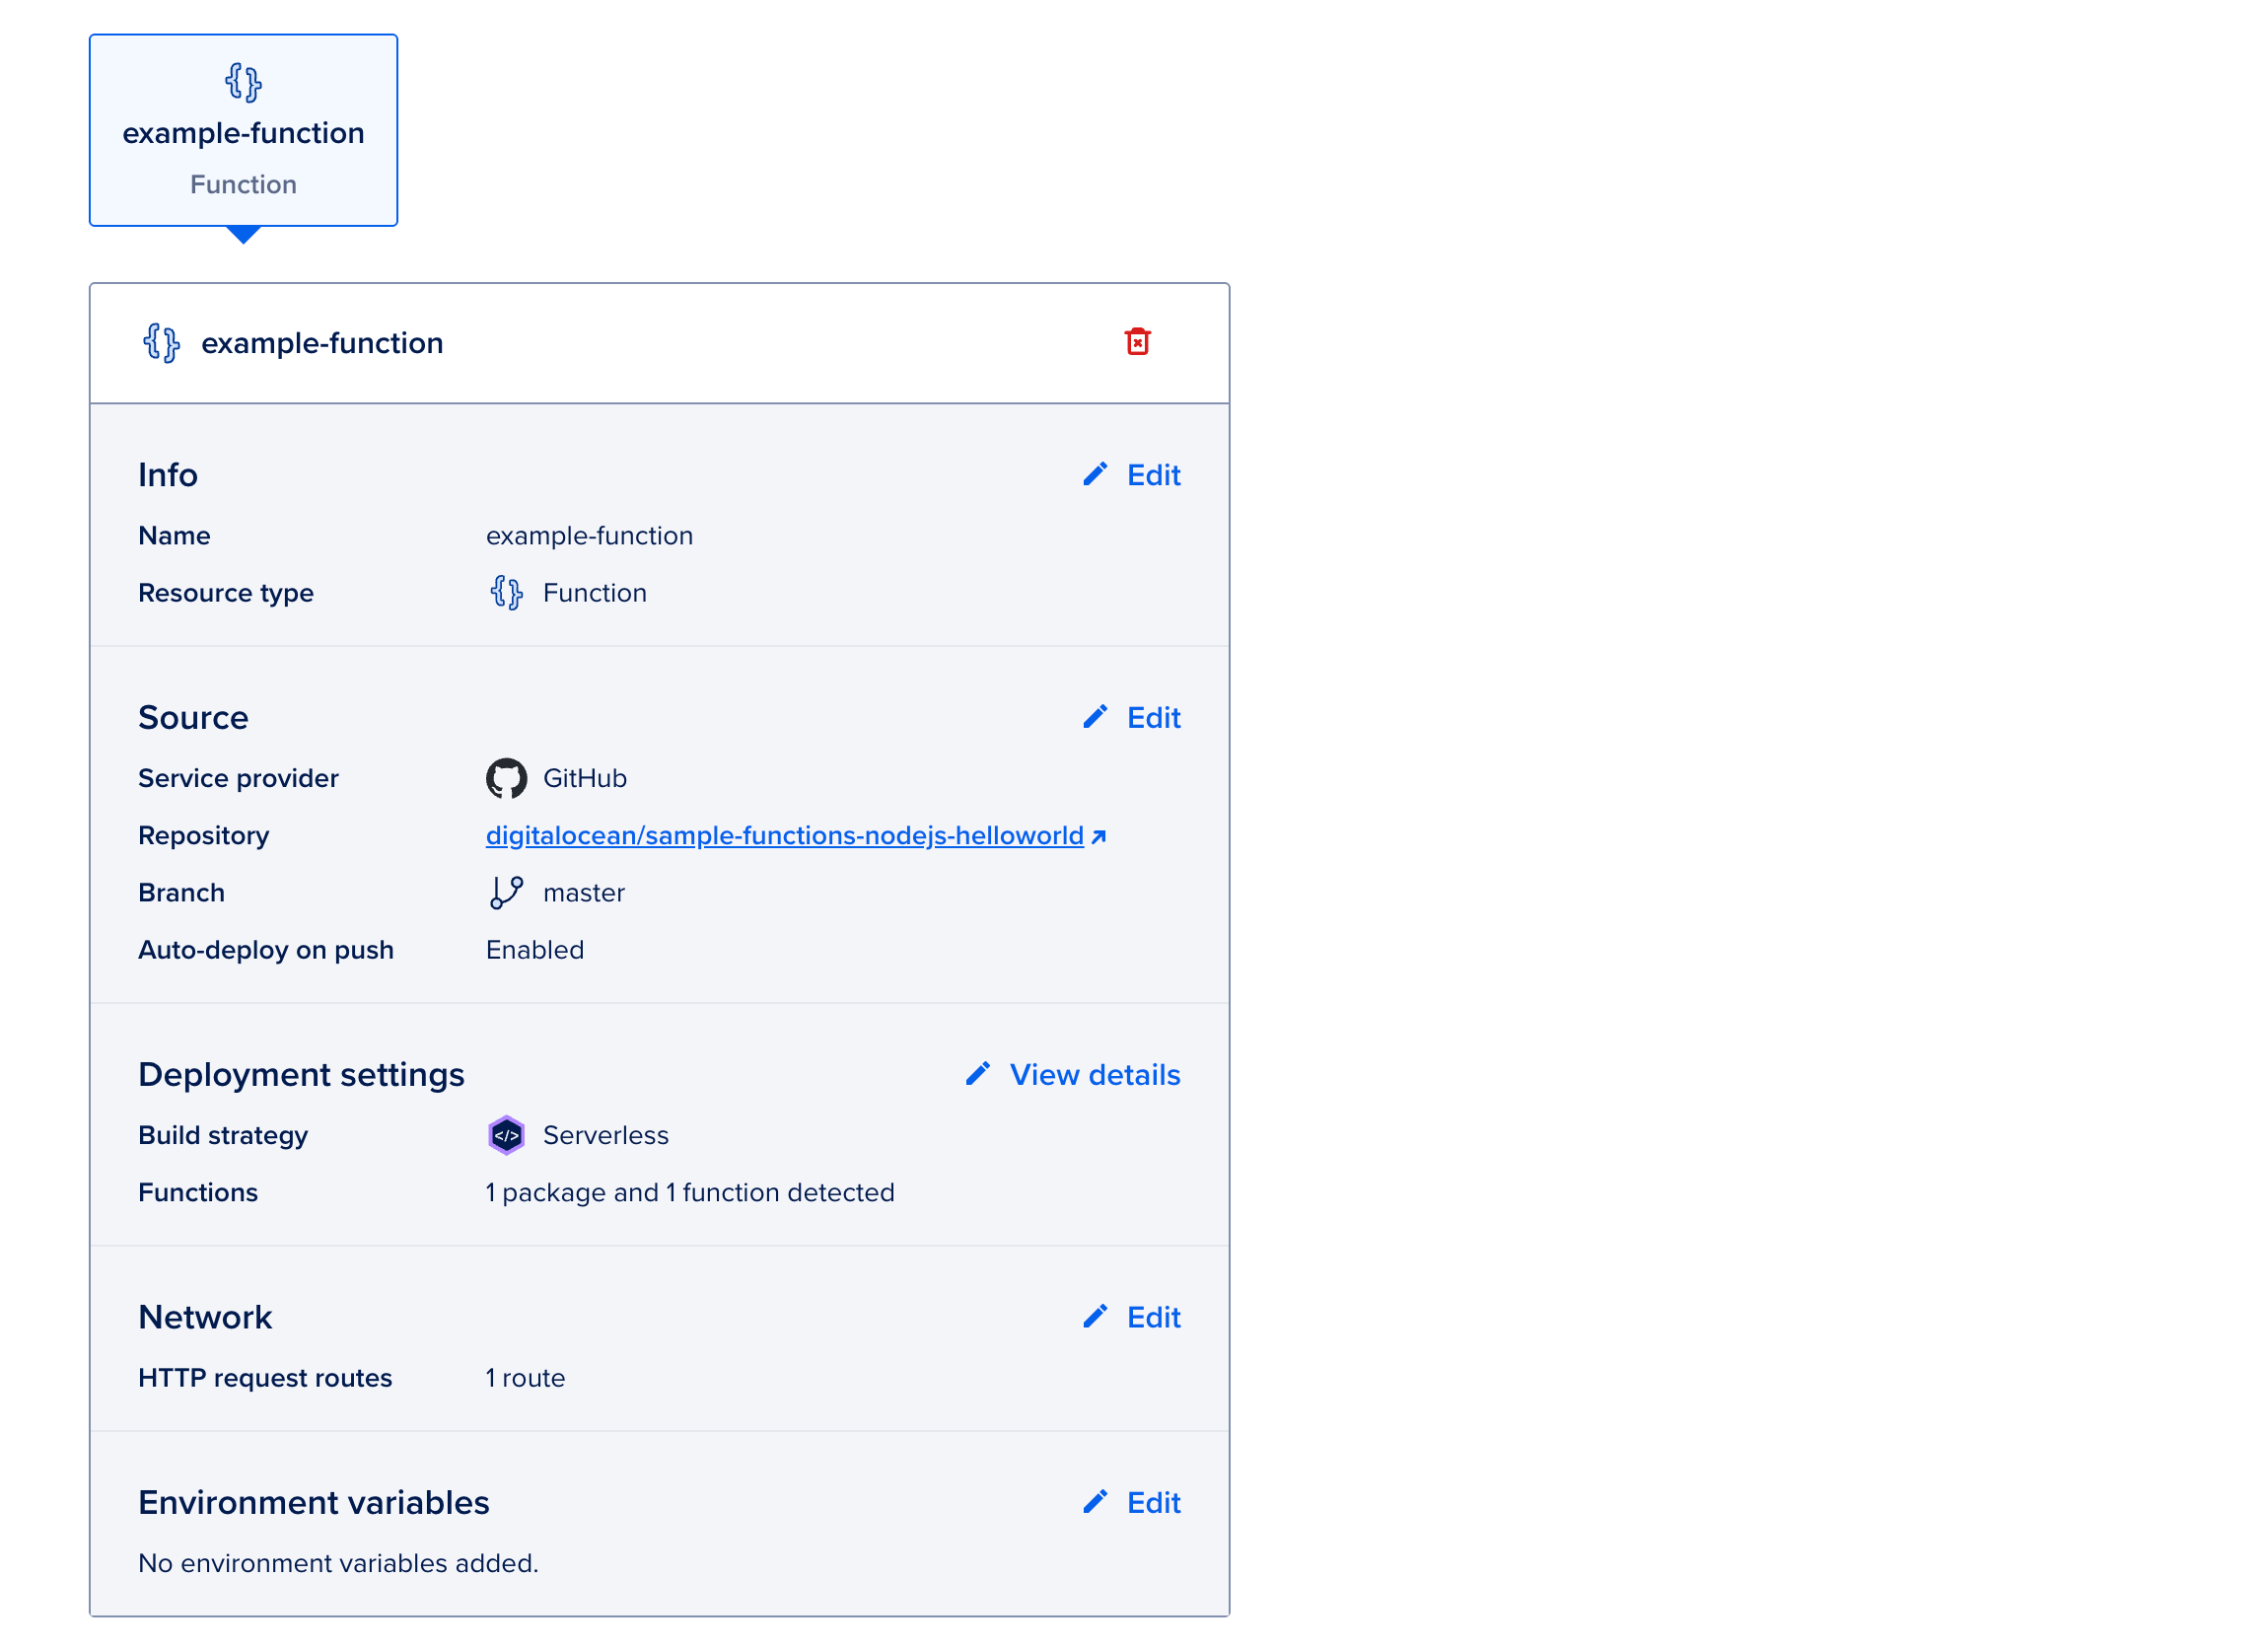Click the pencil icon in the Source section

pos(1095,717)
